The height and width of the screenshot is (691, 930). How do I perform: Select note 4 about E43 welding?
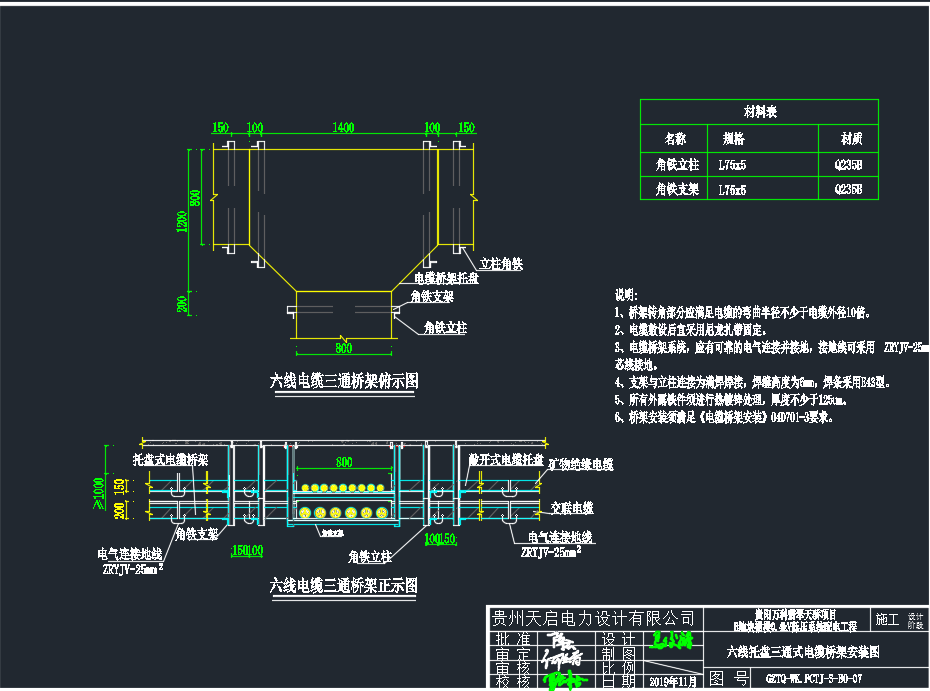pos(752,383)
